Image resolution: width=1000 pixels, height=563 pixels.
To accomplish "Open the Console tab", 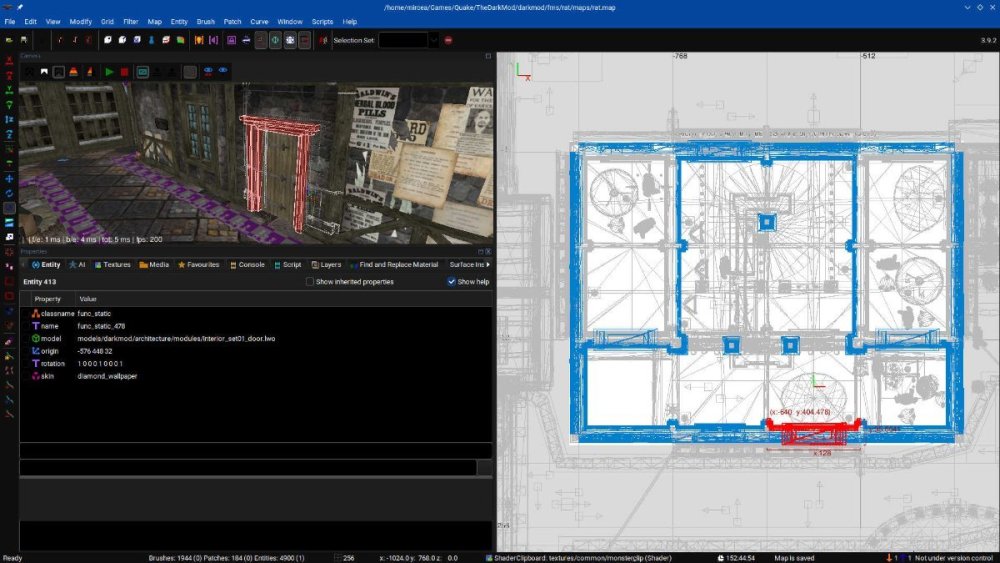I will coord(247,264).
